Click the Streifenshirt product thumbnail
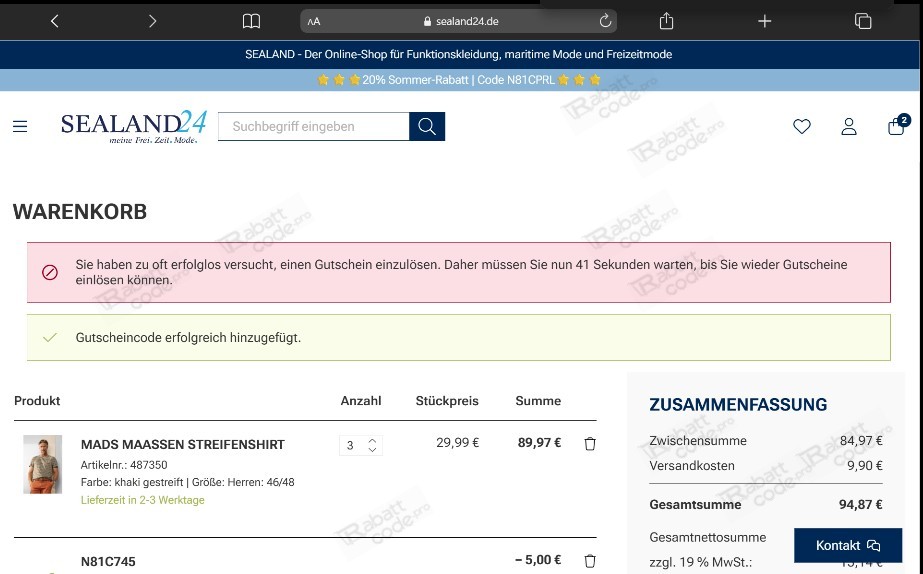The width and height of the screenshot is (923, 574). click(42, 464)
